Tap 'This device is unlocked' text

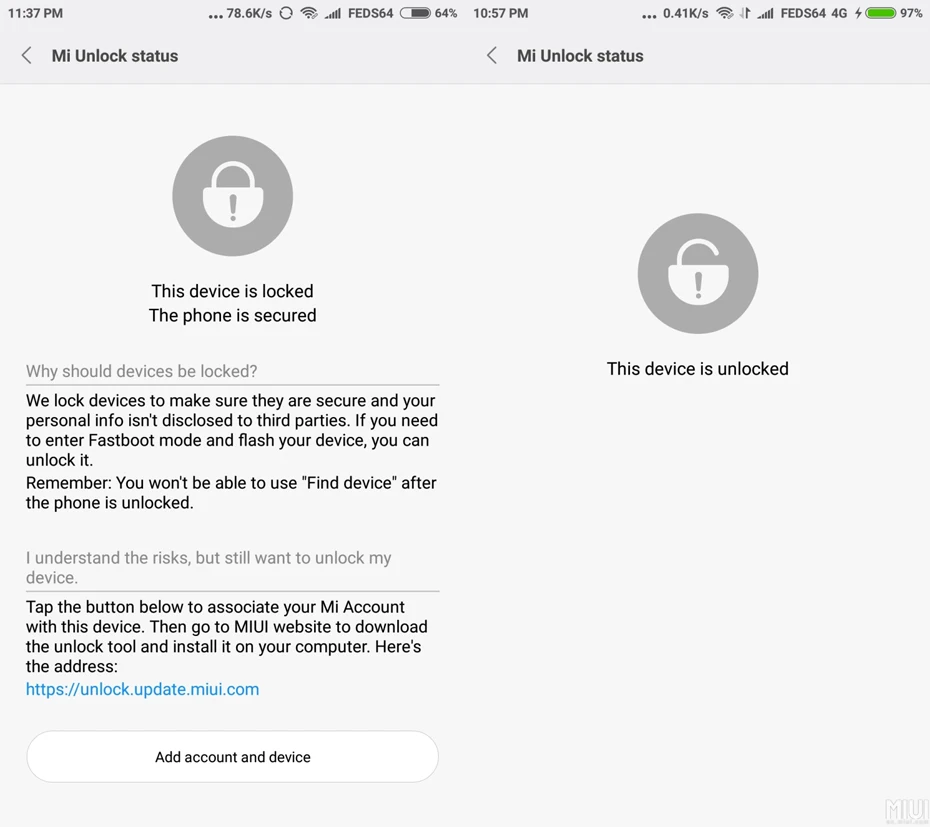(x=698, y=369)
